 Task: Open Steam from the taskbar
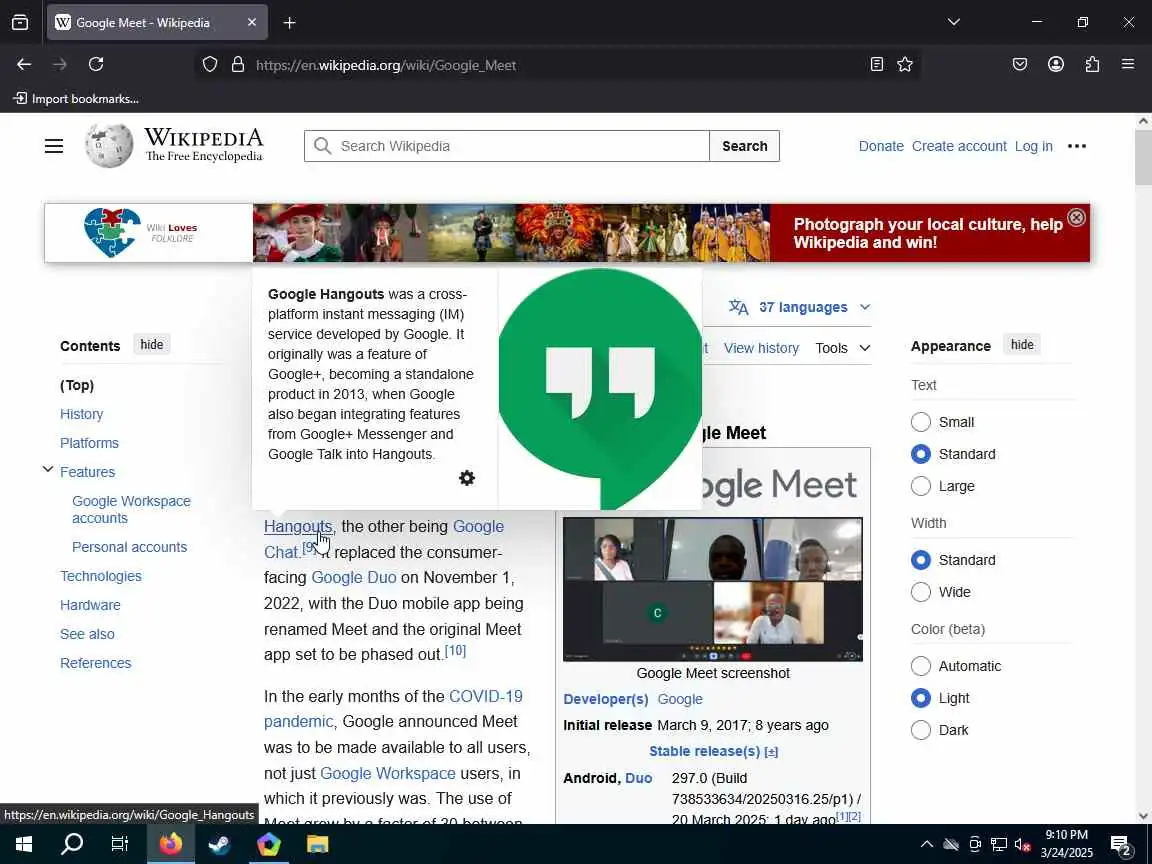[219, 844]
